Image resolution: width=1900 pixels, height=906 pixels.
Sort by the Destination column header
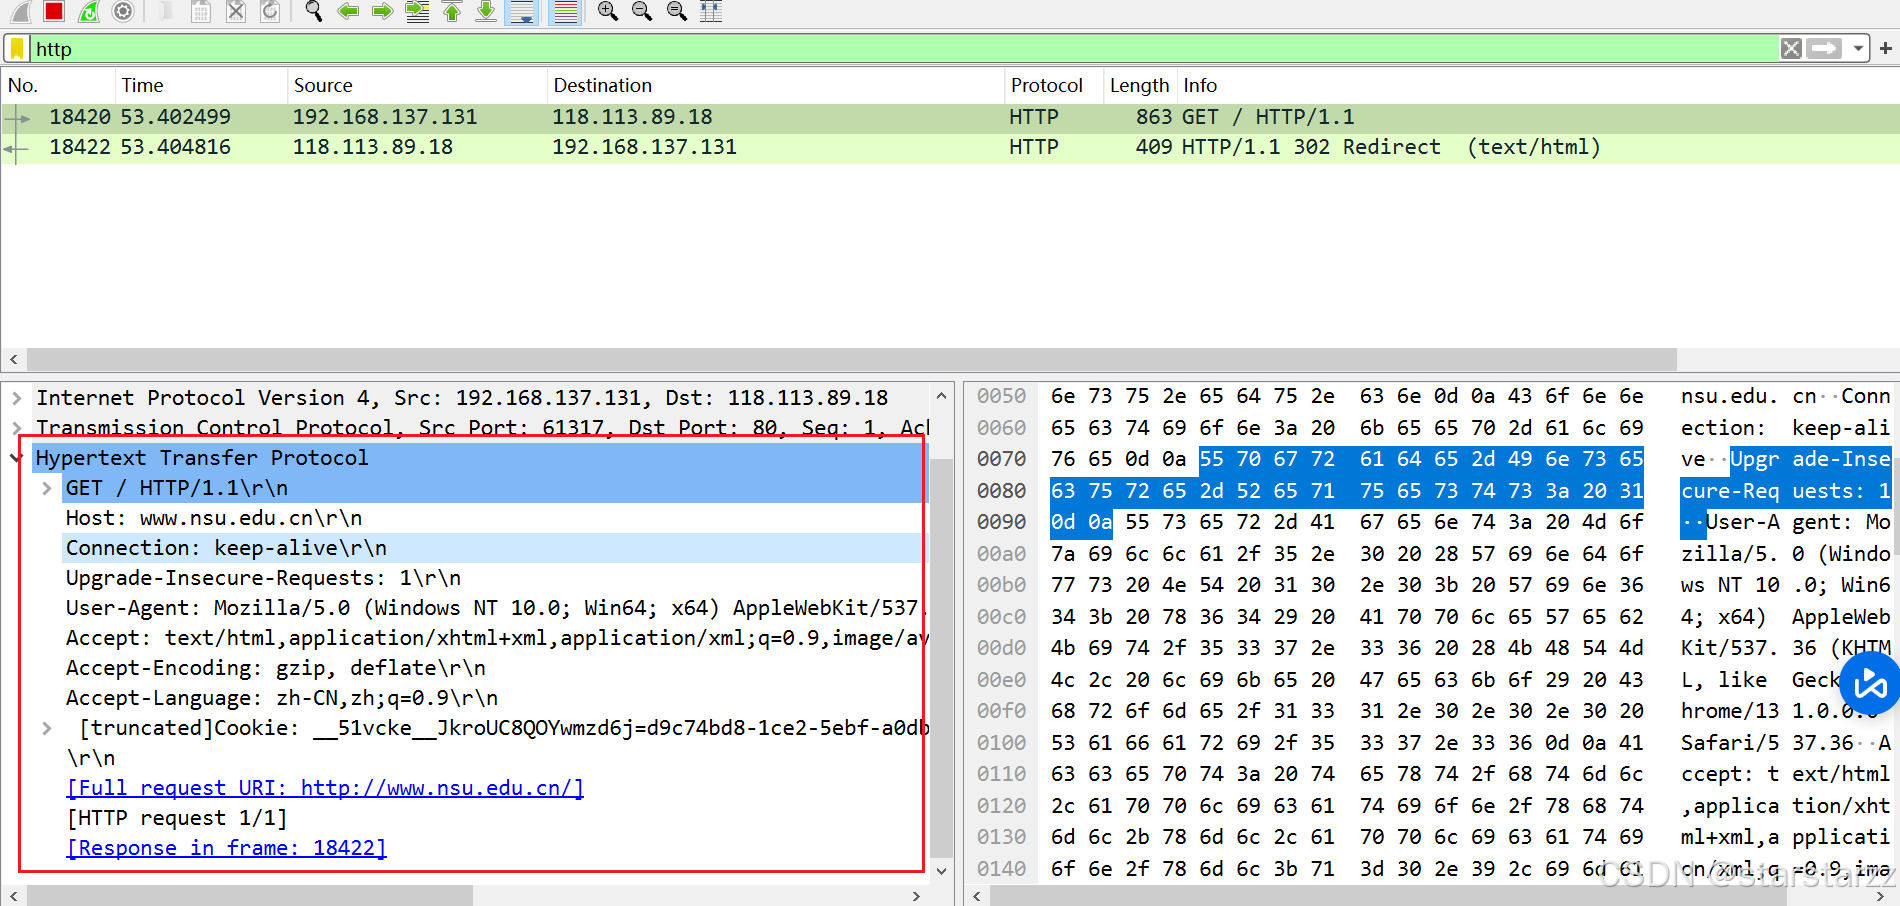(775, 85)
